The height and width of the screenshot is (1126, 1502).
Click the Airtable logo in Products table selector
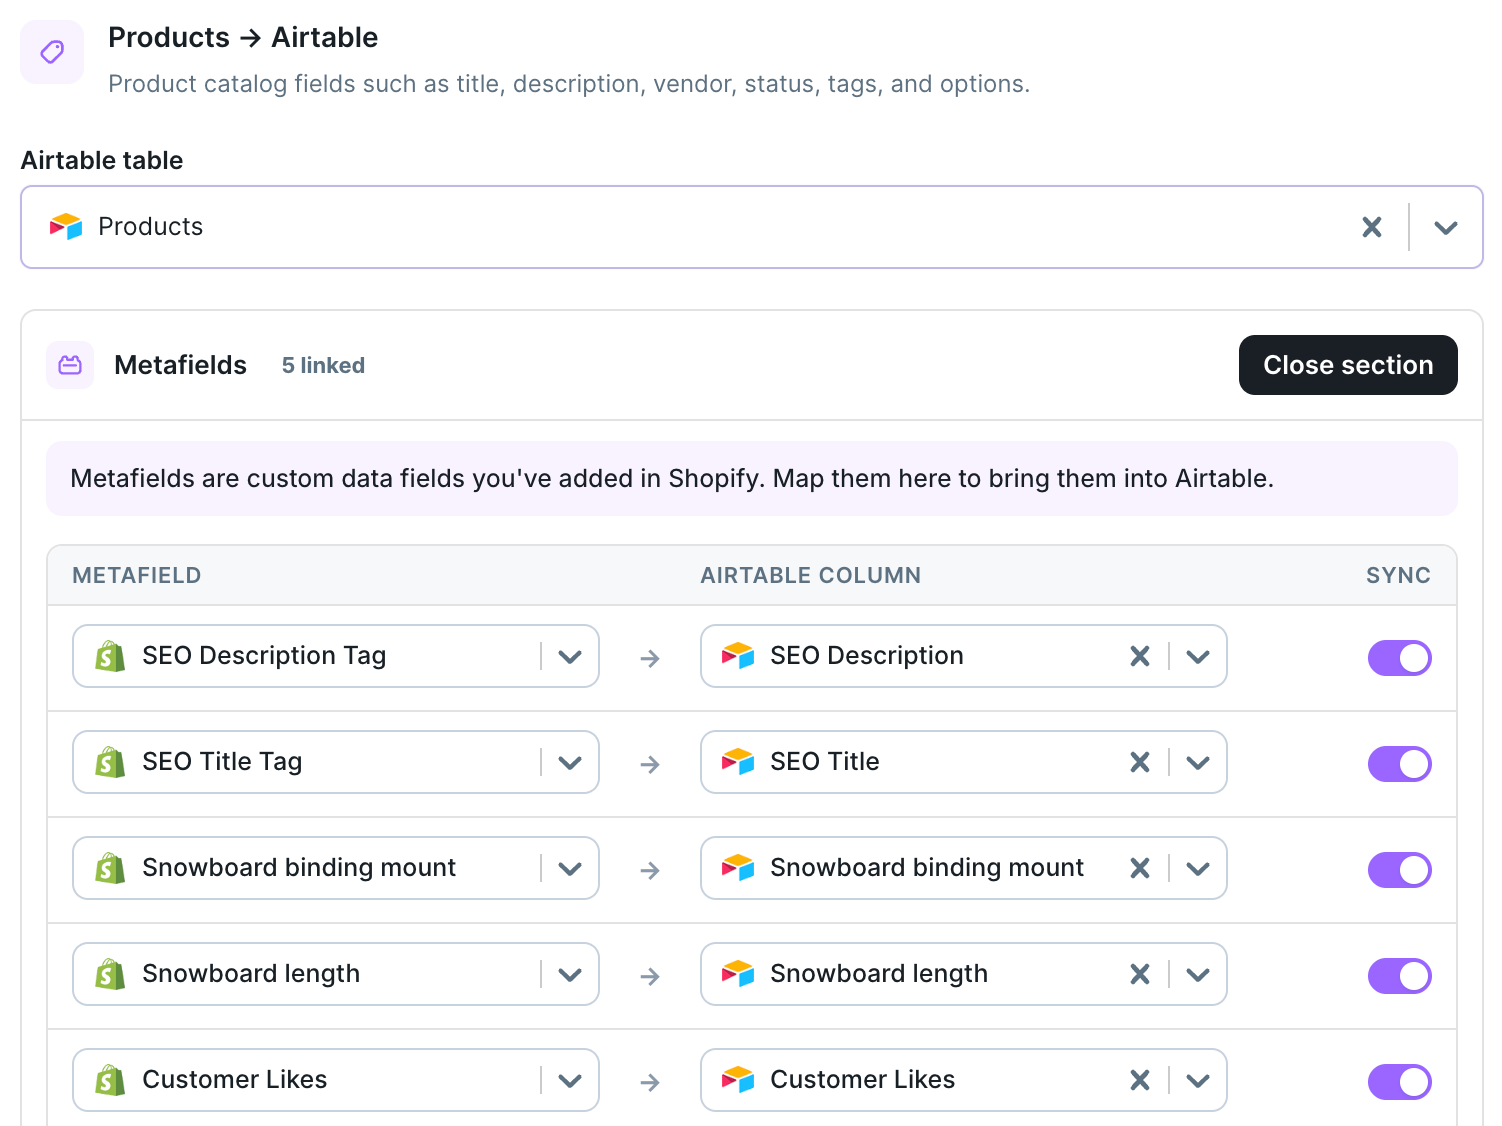point(66,227)
